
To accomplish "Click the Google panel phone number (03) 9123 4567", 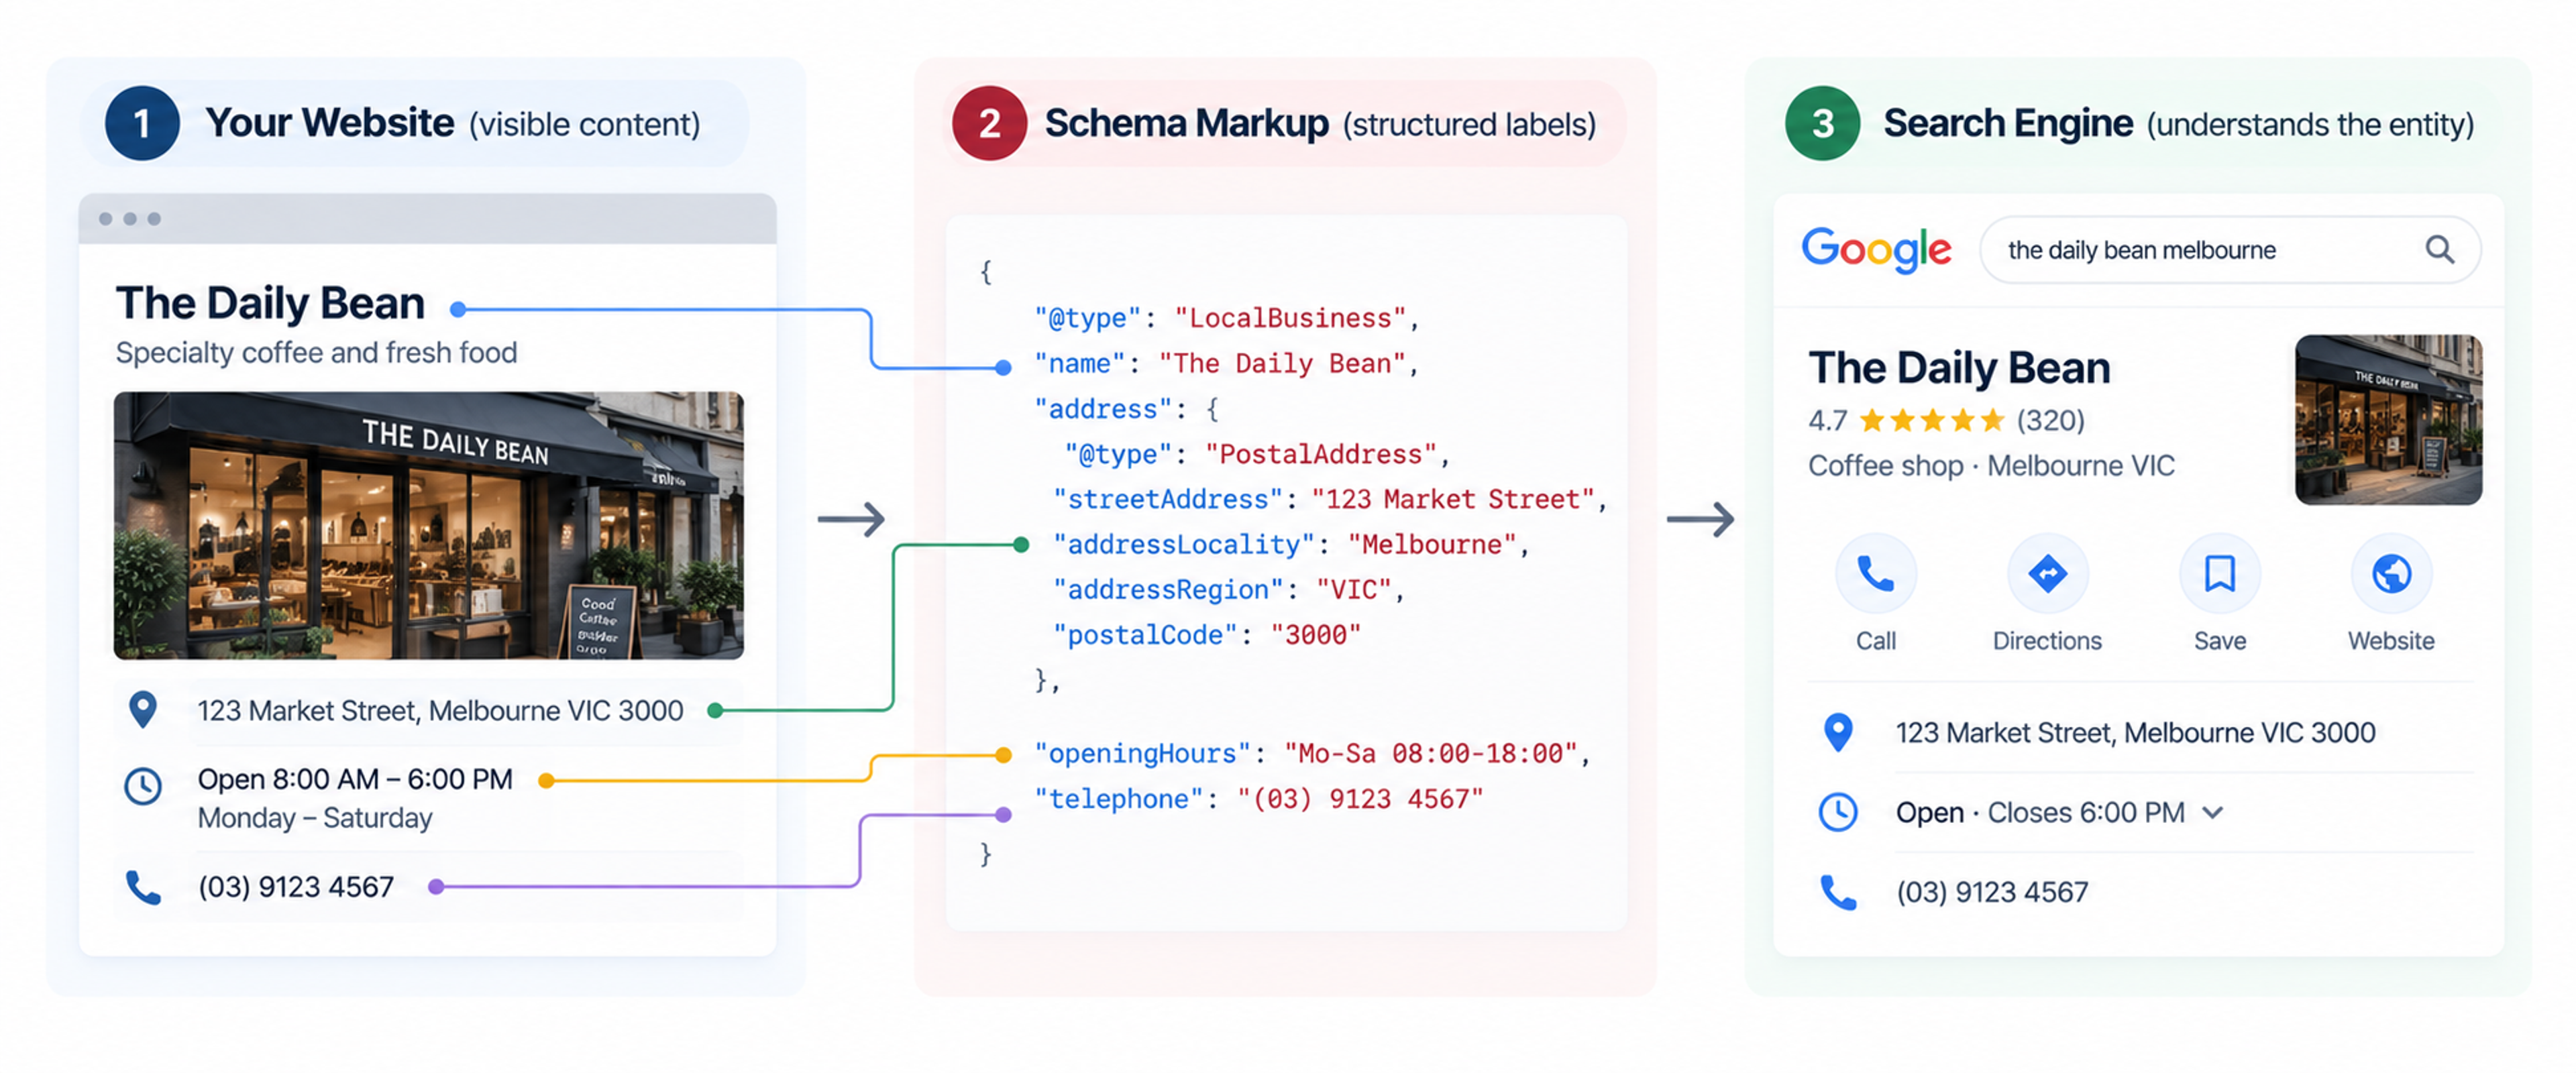I will (x=1992, y=892).
